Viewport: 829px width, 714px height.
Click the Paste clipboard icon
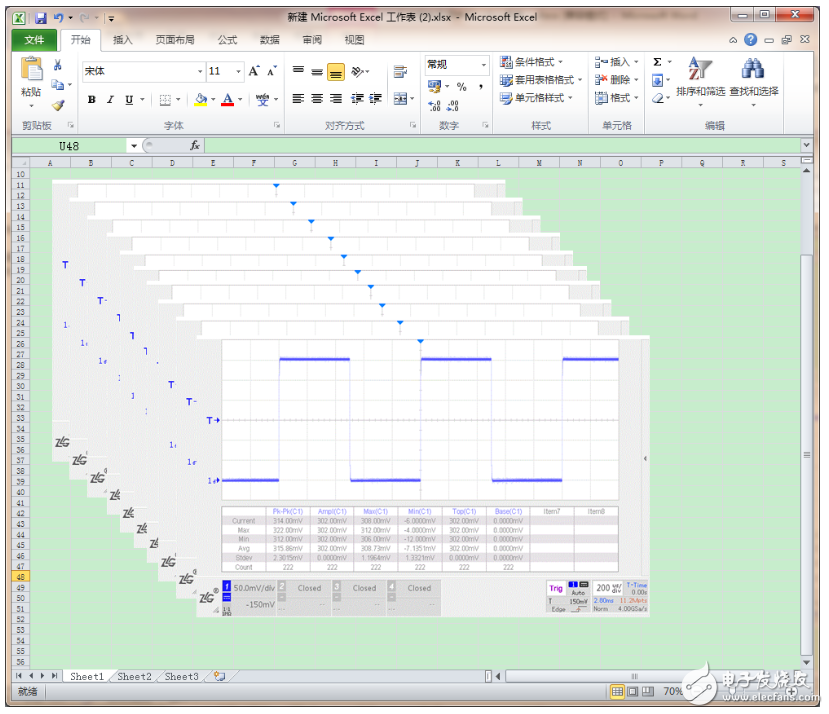pos(31,69)
